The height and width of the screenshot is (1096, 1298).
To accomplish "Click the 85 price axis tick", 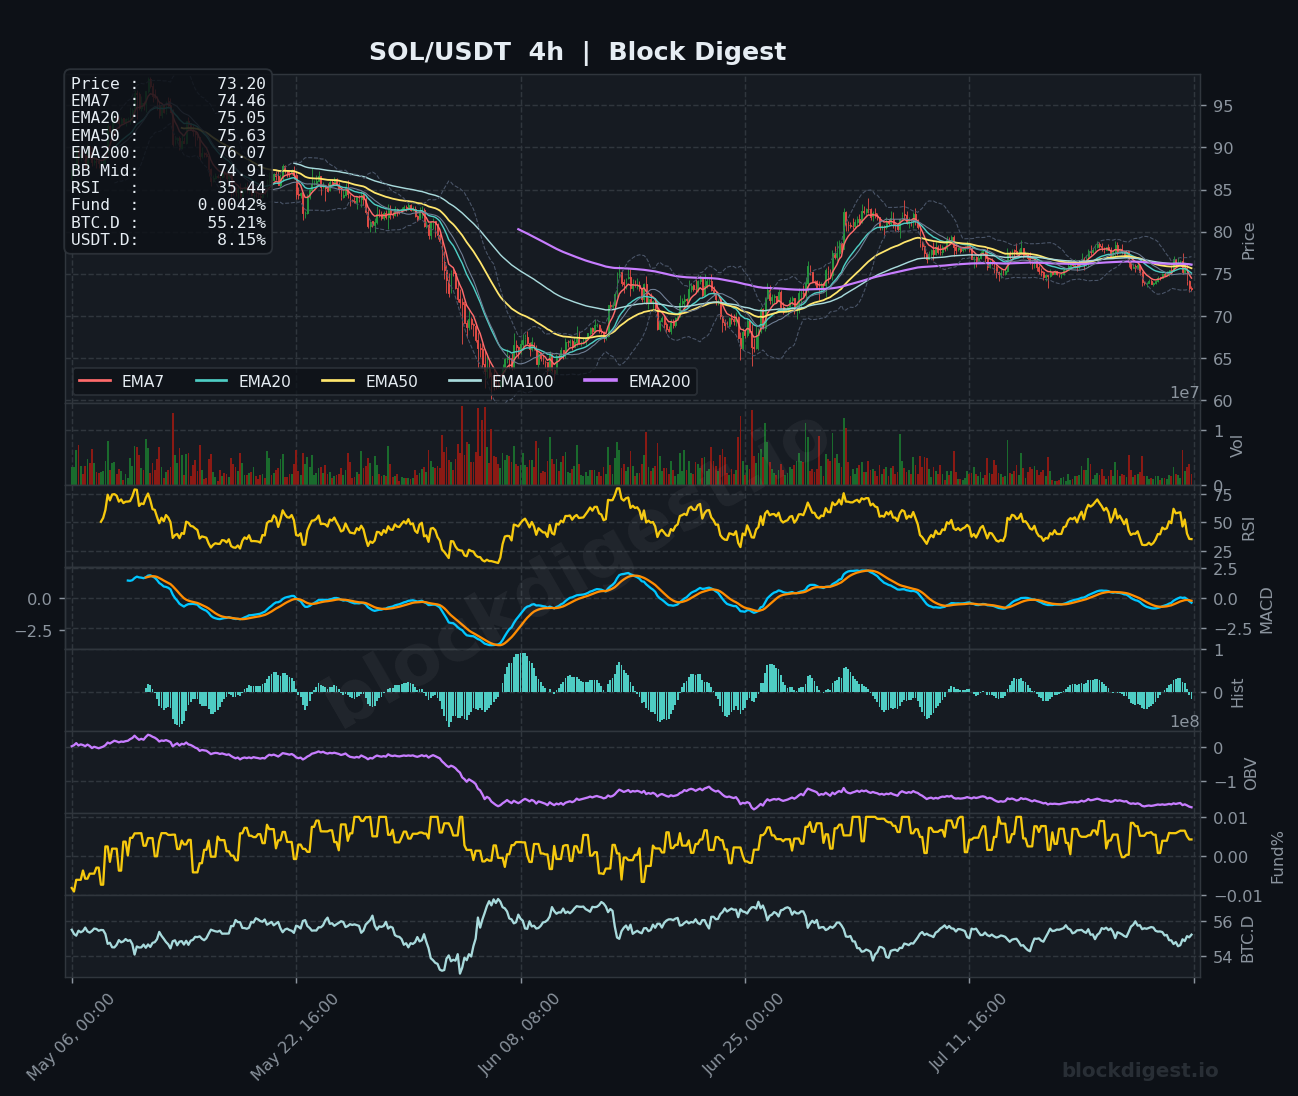I will [x=1222, y=190].
